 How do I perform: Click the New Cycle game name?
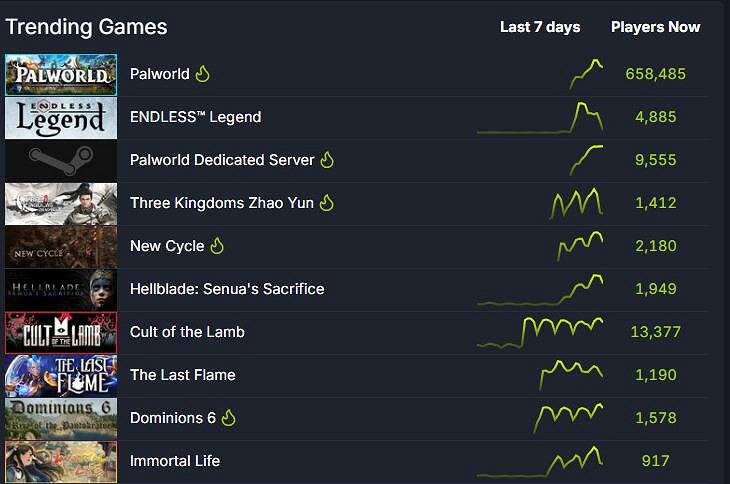[x=167, y=246]
